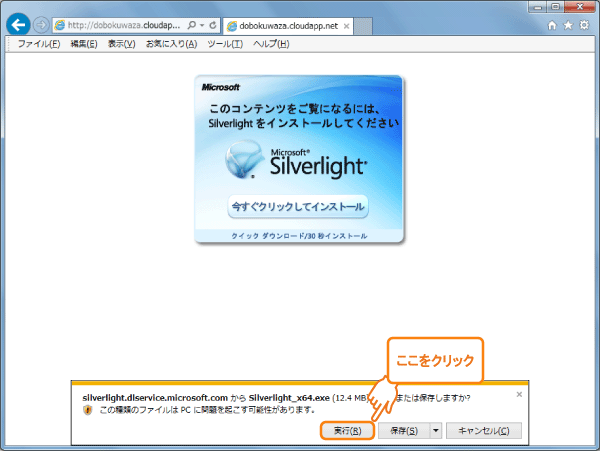The width and height of the screenshot is (600, 451).
Task: Click the address bar URL field
Action: [124, 25]
